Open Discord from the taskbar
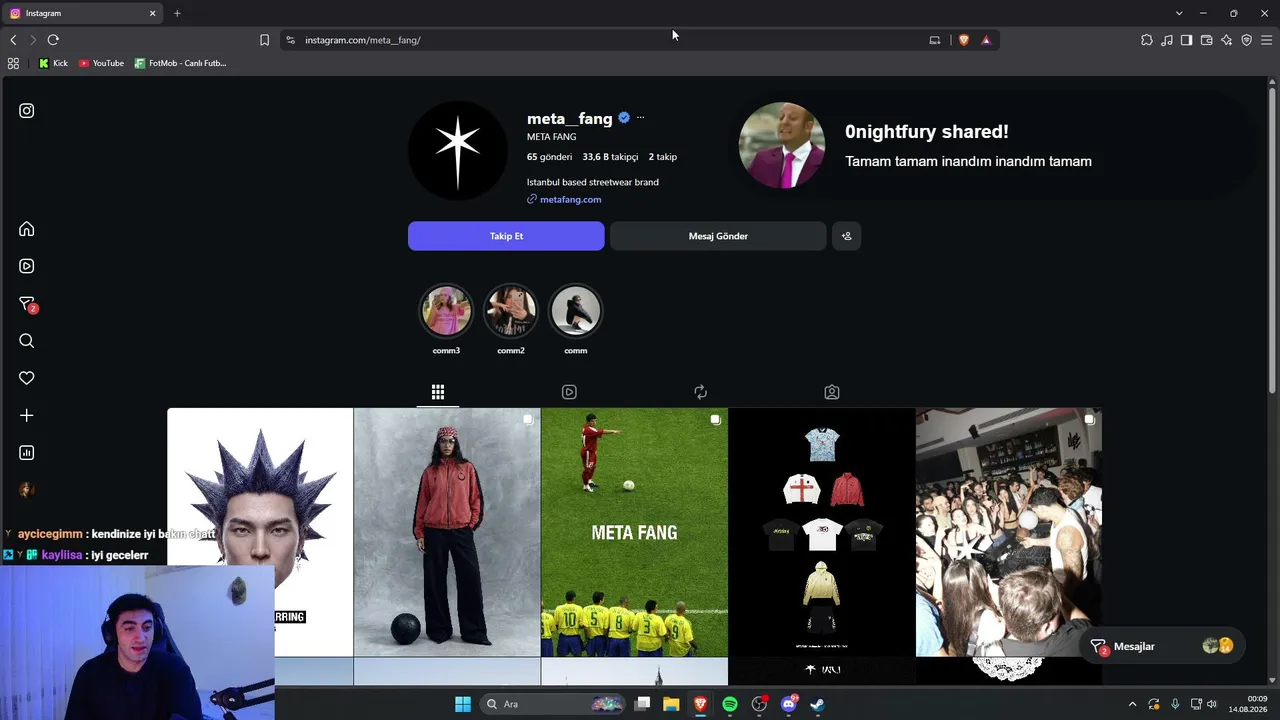This screenshot has height=720, width=1280. pos(789,704)
